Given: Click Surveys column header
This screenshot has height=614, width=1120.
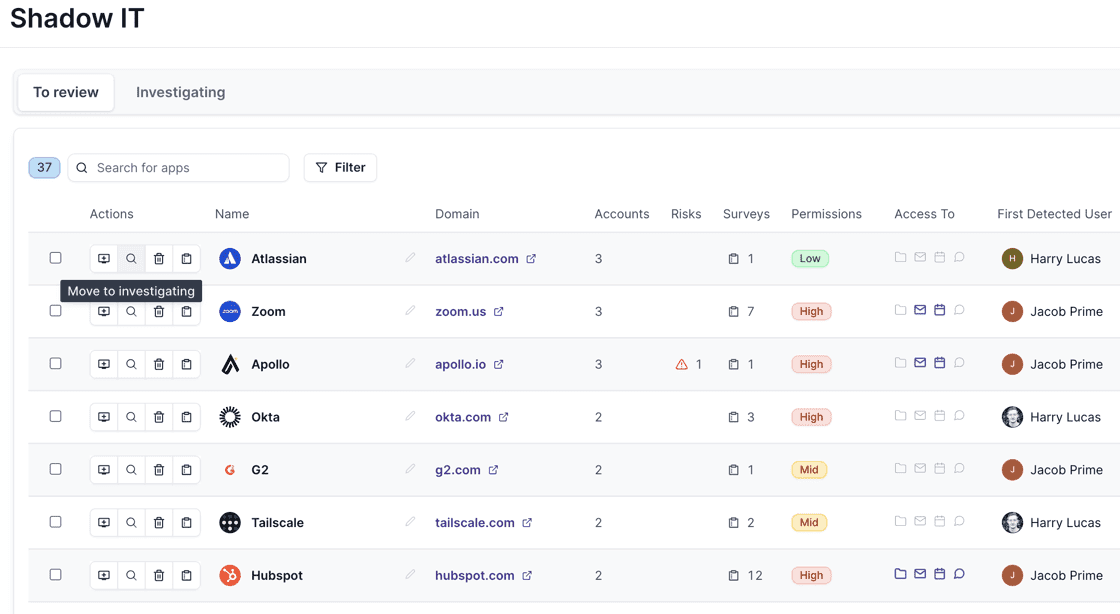Looking at the screenshot, I should 746,213.
